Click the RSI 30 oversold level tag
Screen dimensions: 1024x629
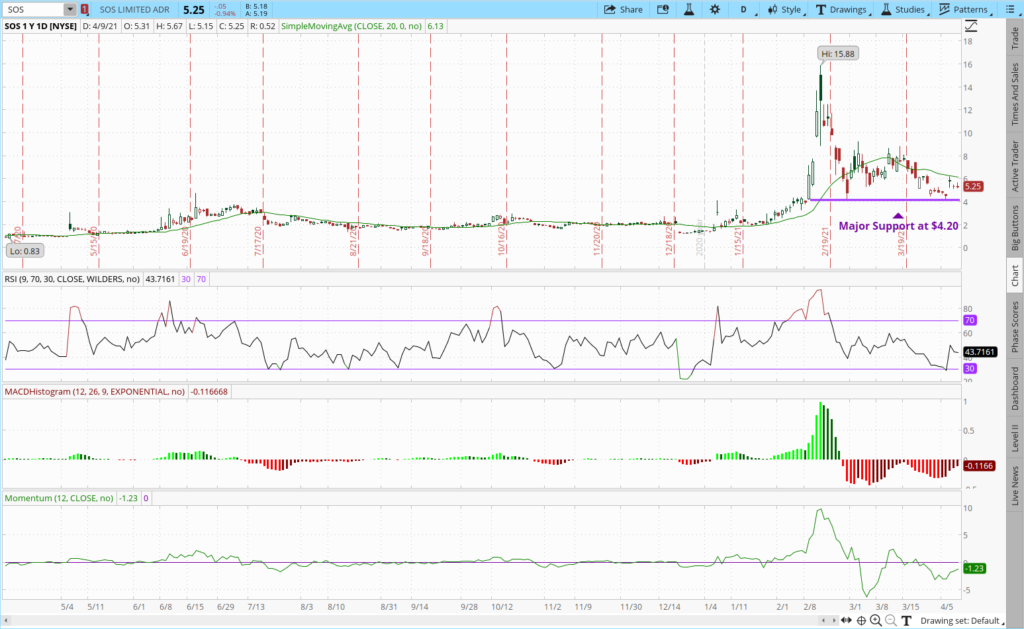970,368
